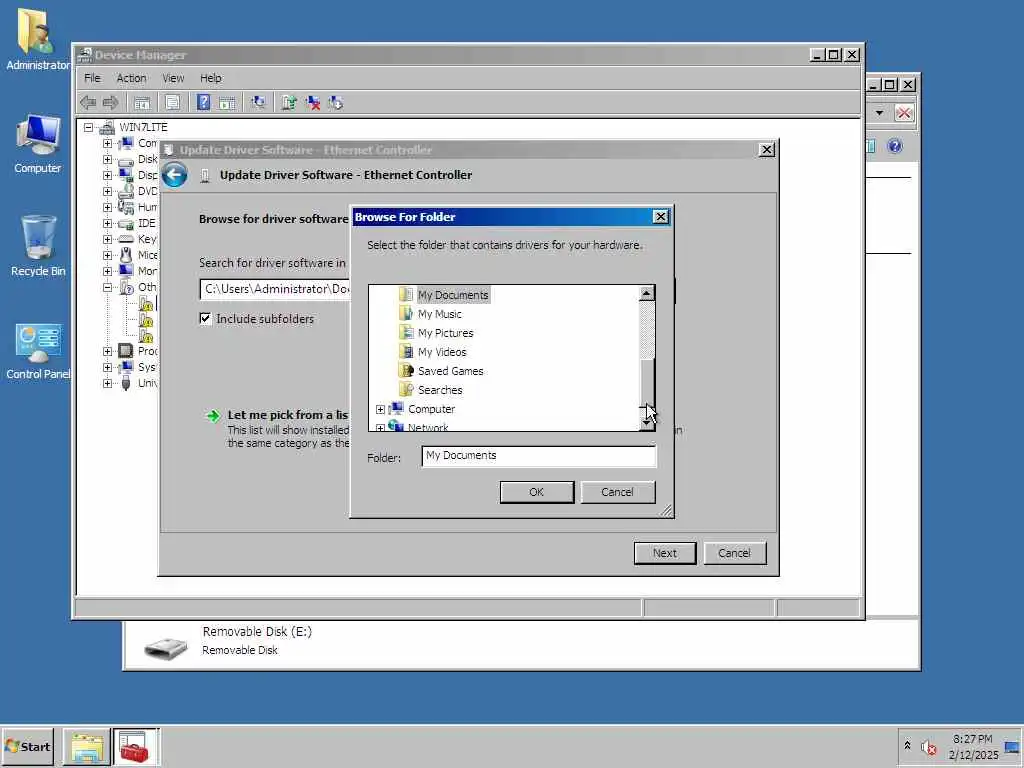This screenshot has height=768, width=1024.
Task: Click the Recycle Bin desktop icon
Action: point(38,246)
